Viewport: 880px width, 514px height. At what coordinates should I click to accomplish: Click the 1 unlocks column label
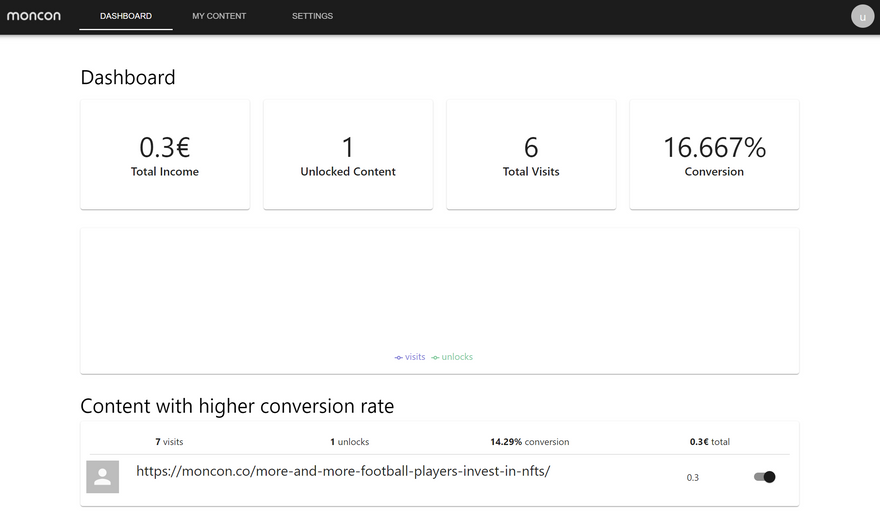[x=349, y=442]
